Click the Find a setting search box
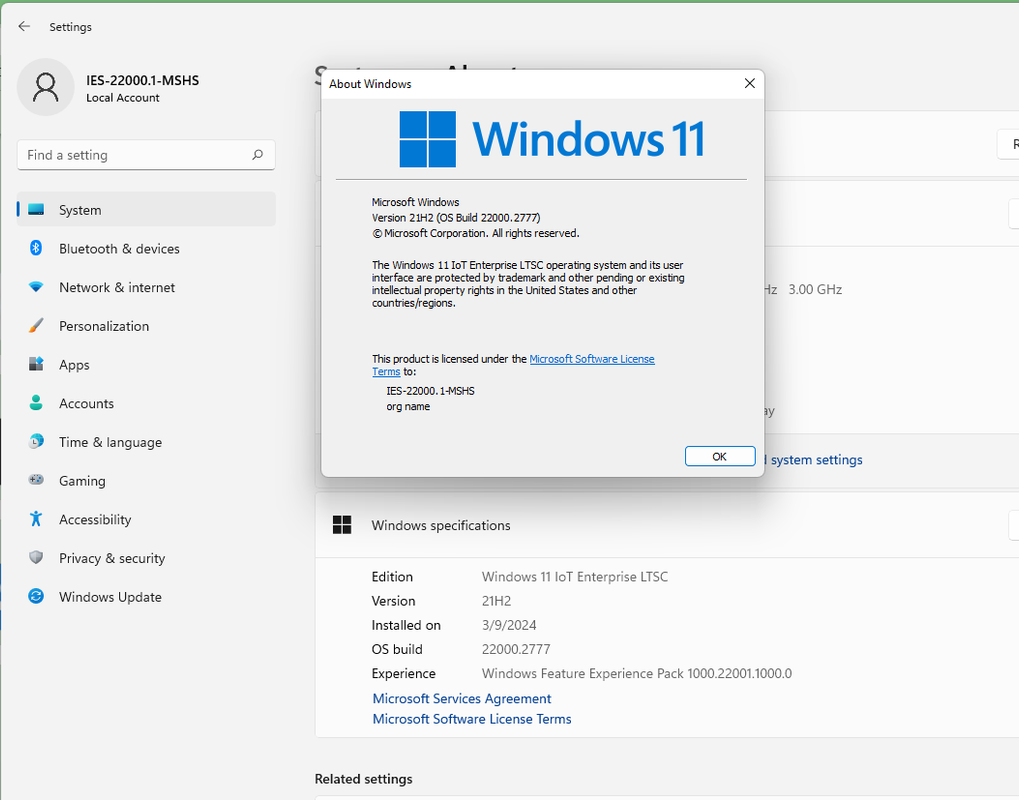 pyautogui.click(x=146, y=155)
